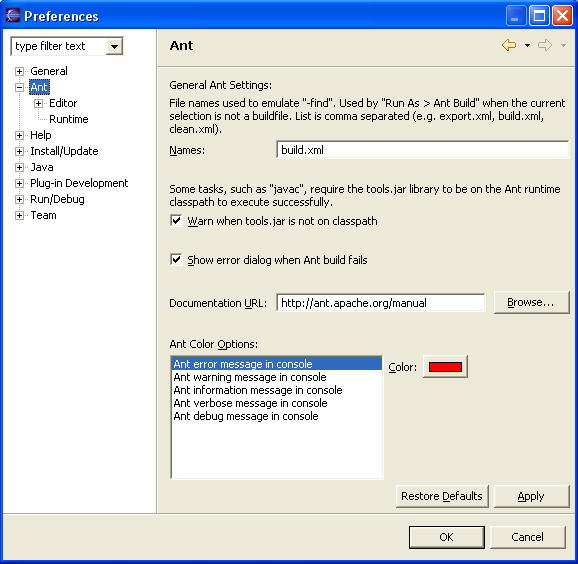This screenshot has width=578, height=564.
Task: Click the back navigation arrow icon
Action: 509,45
